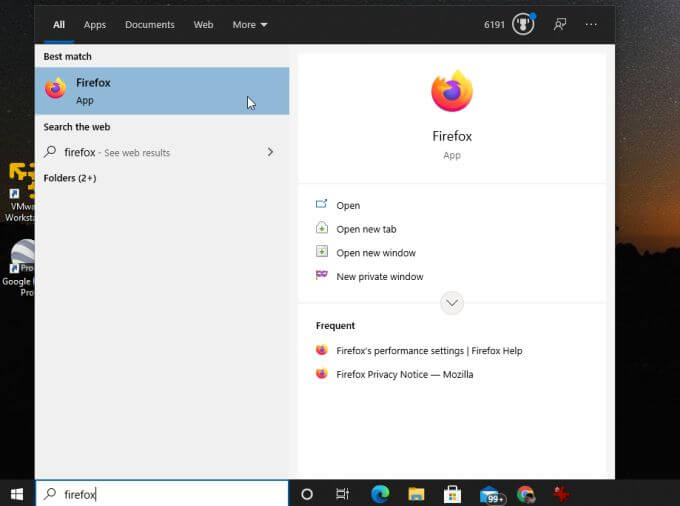The height and width of the screenshot is (506, 680).
Task: Open Microsoft Store from taskbar
Action: [452, 494]
